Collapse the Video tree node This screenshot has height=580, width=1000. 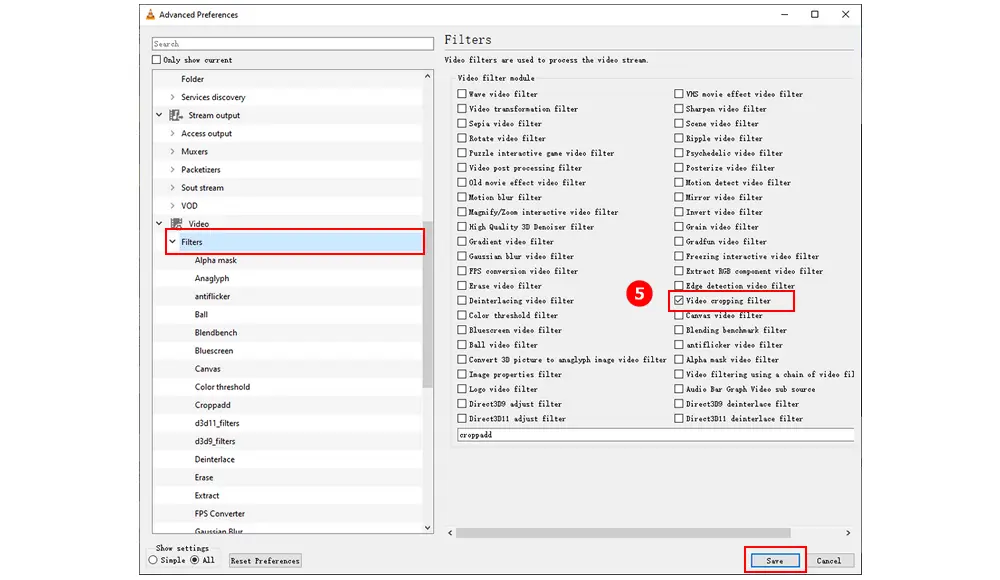tap(159, 223)
